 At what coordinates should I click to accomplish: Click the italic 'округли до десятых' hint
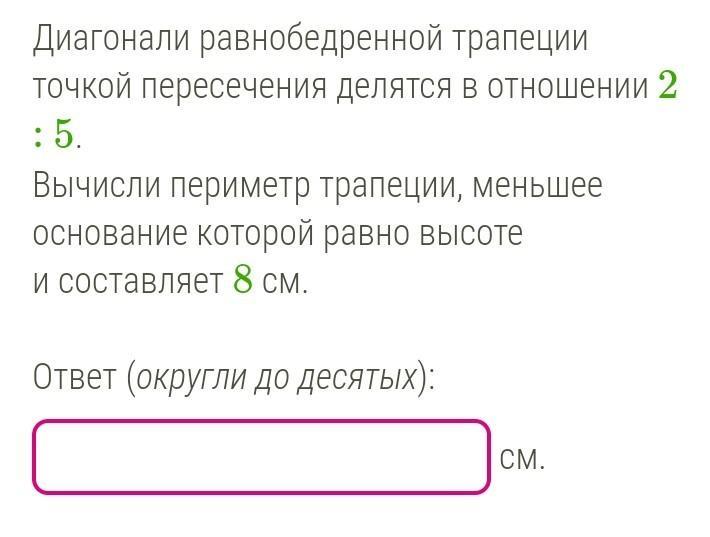pos(276,378)
